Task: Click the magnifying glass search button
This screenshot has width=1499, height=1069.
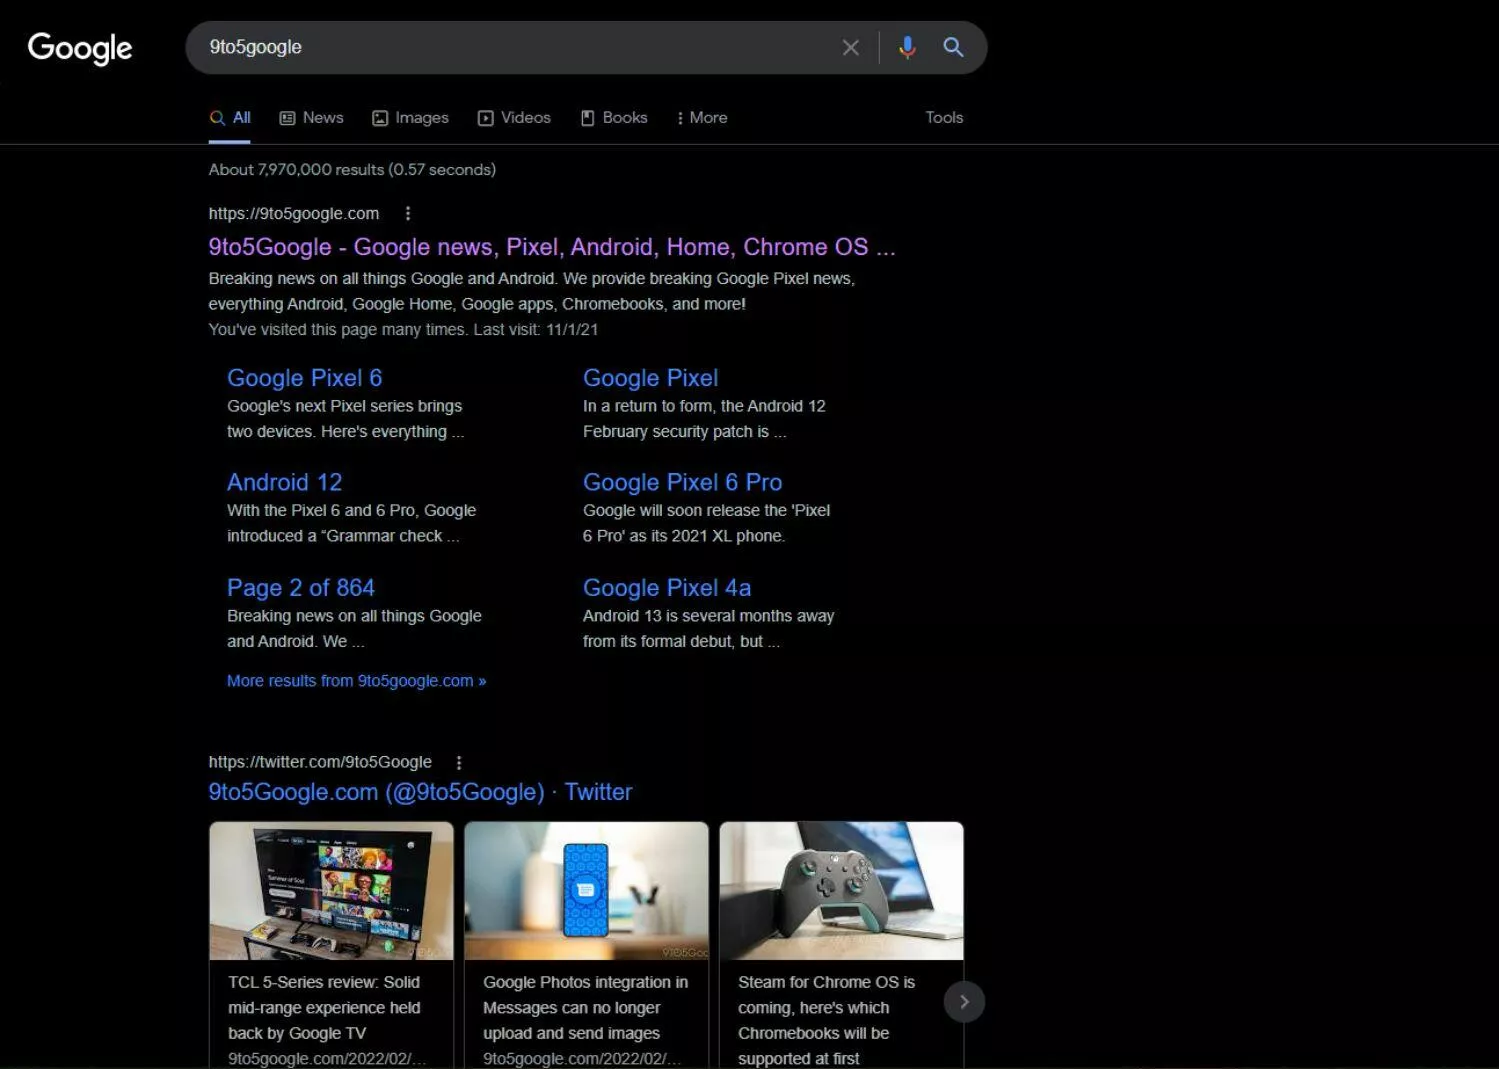Action: click(953, 47)
